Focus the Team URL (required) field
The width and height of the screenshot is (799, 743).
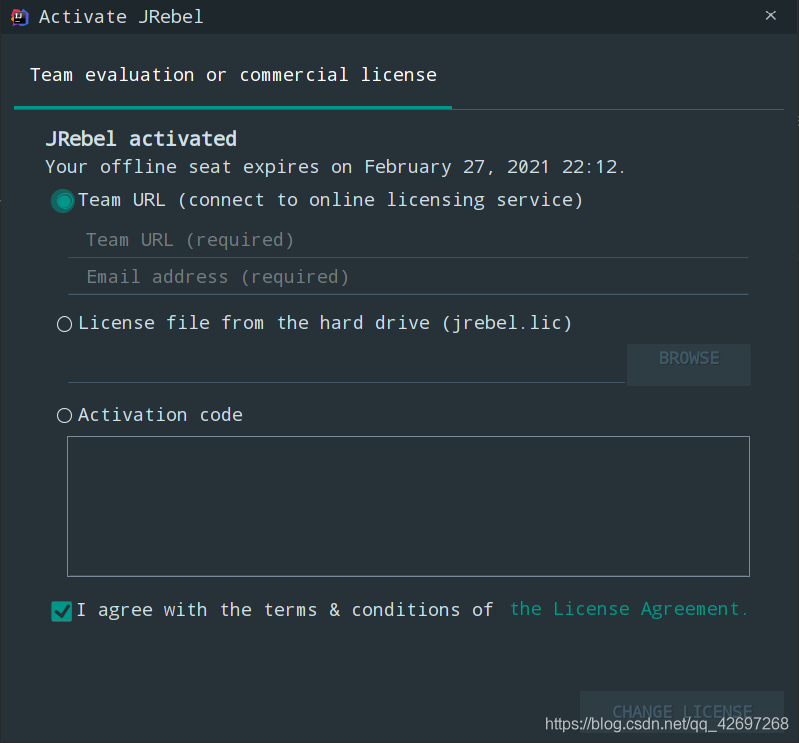(408, 240)
